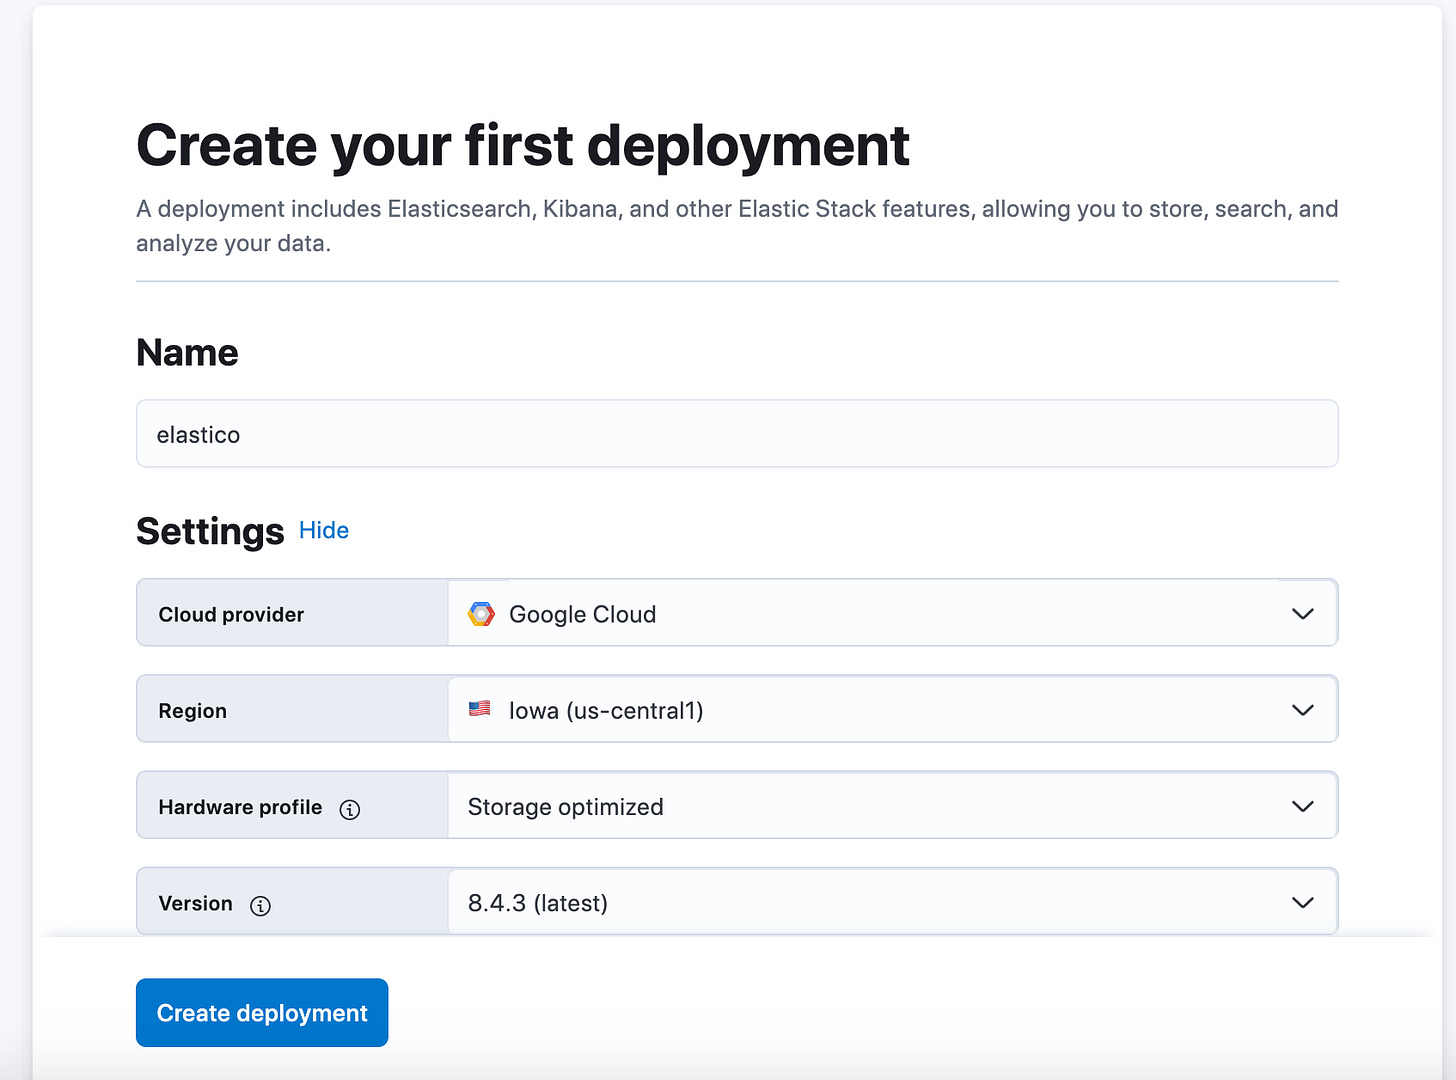Image resolution: width=1456 pixels, height=1080 pixels.
Task: Click the Hardware profile info icon
Action: 349,809
